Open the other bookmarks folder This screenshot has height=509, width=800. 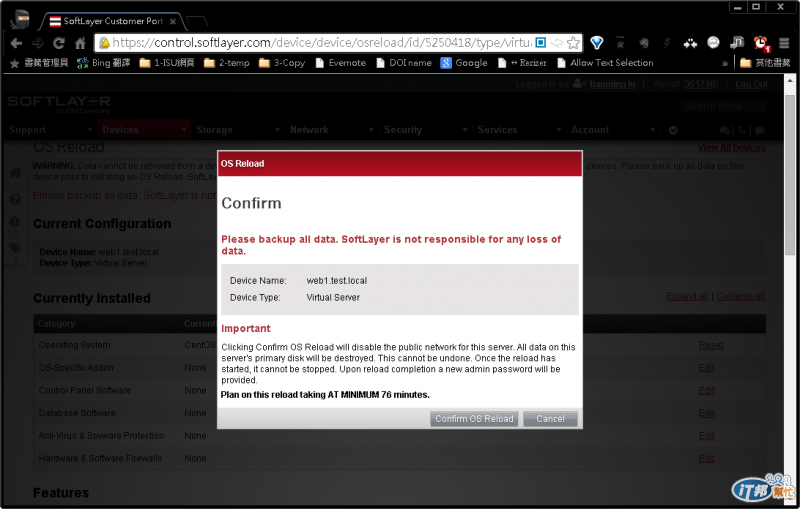pos(765,63)
